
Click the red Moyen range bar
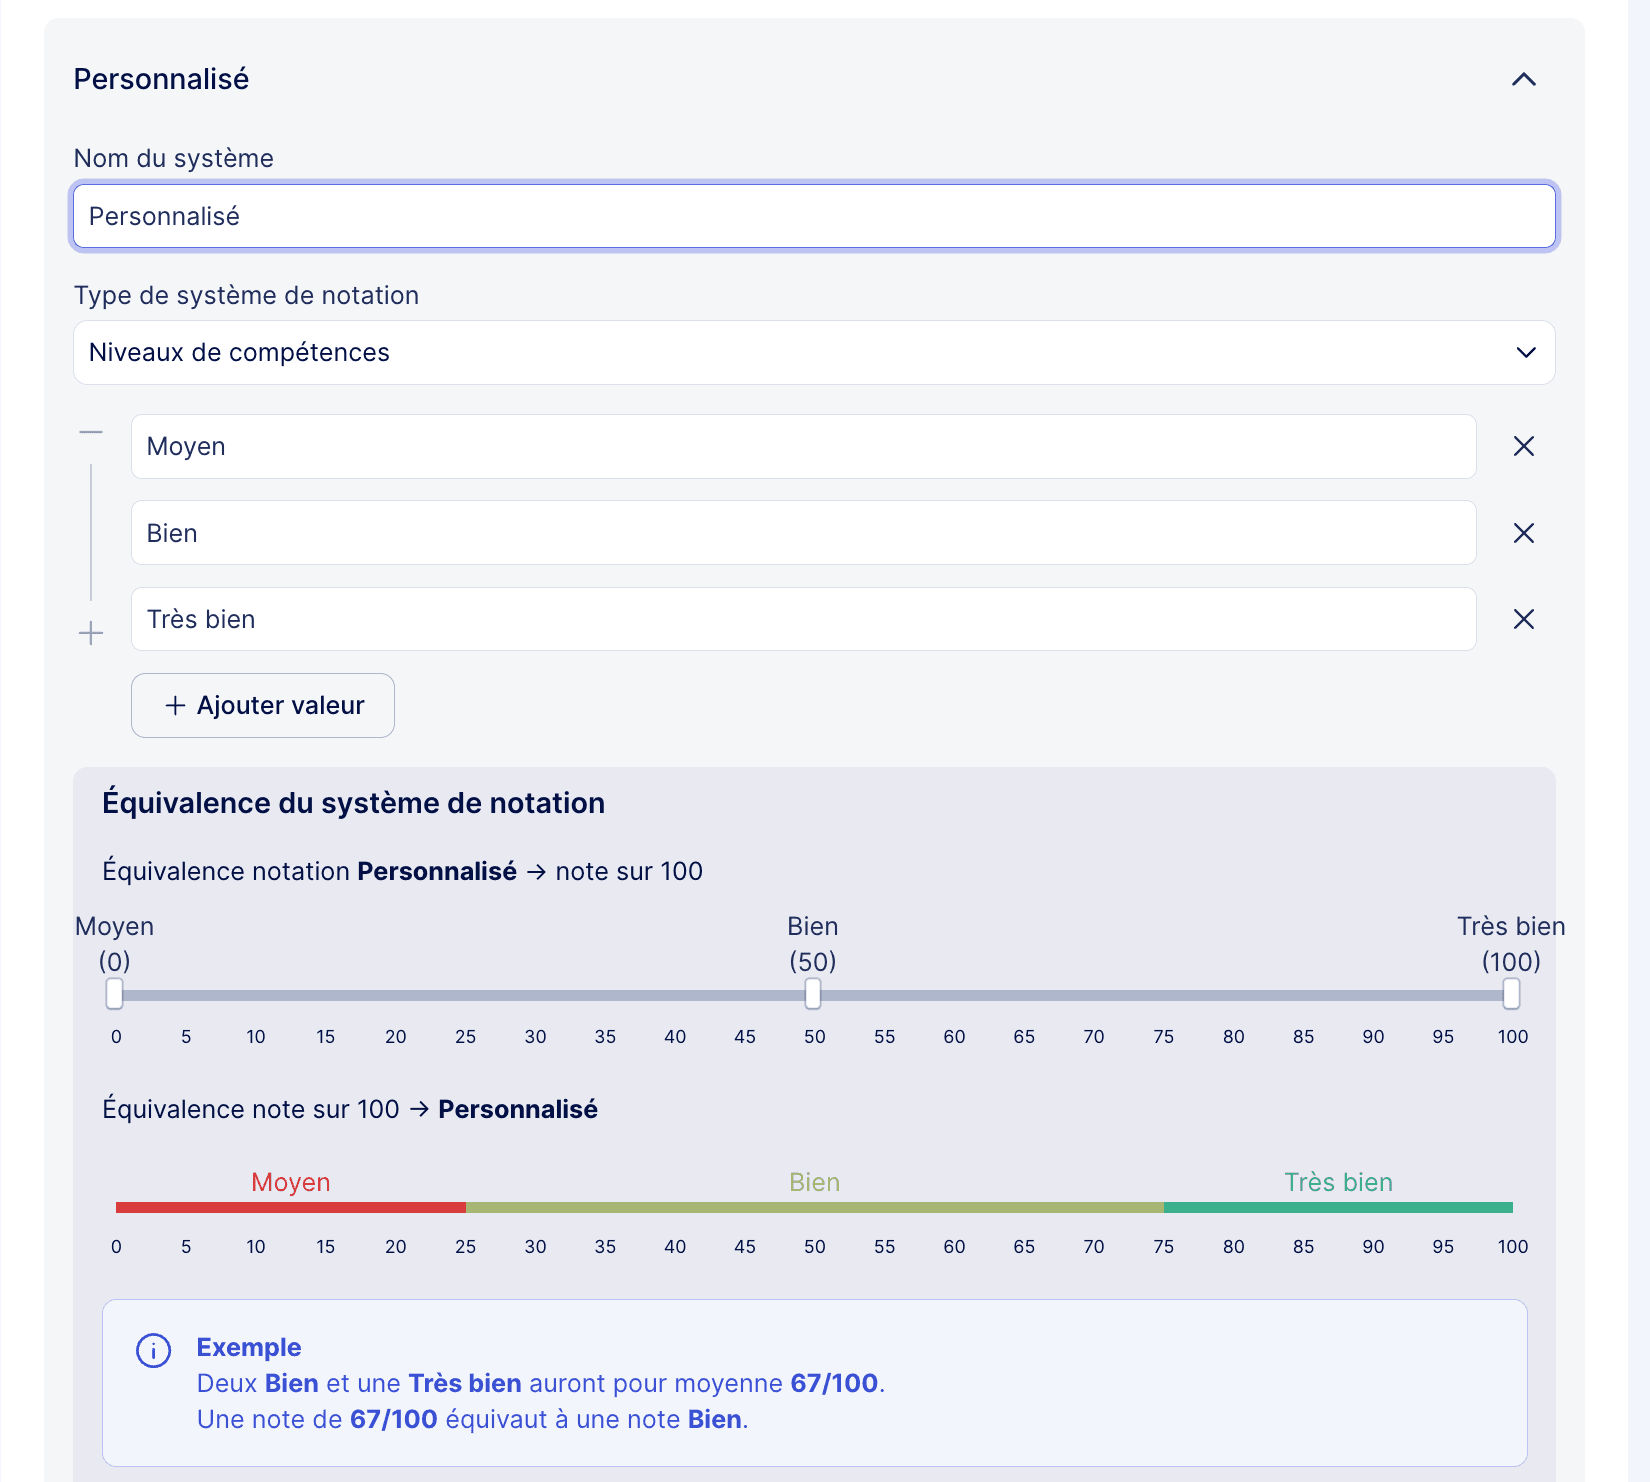290,1207
